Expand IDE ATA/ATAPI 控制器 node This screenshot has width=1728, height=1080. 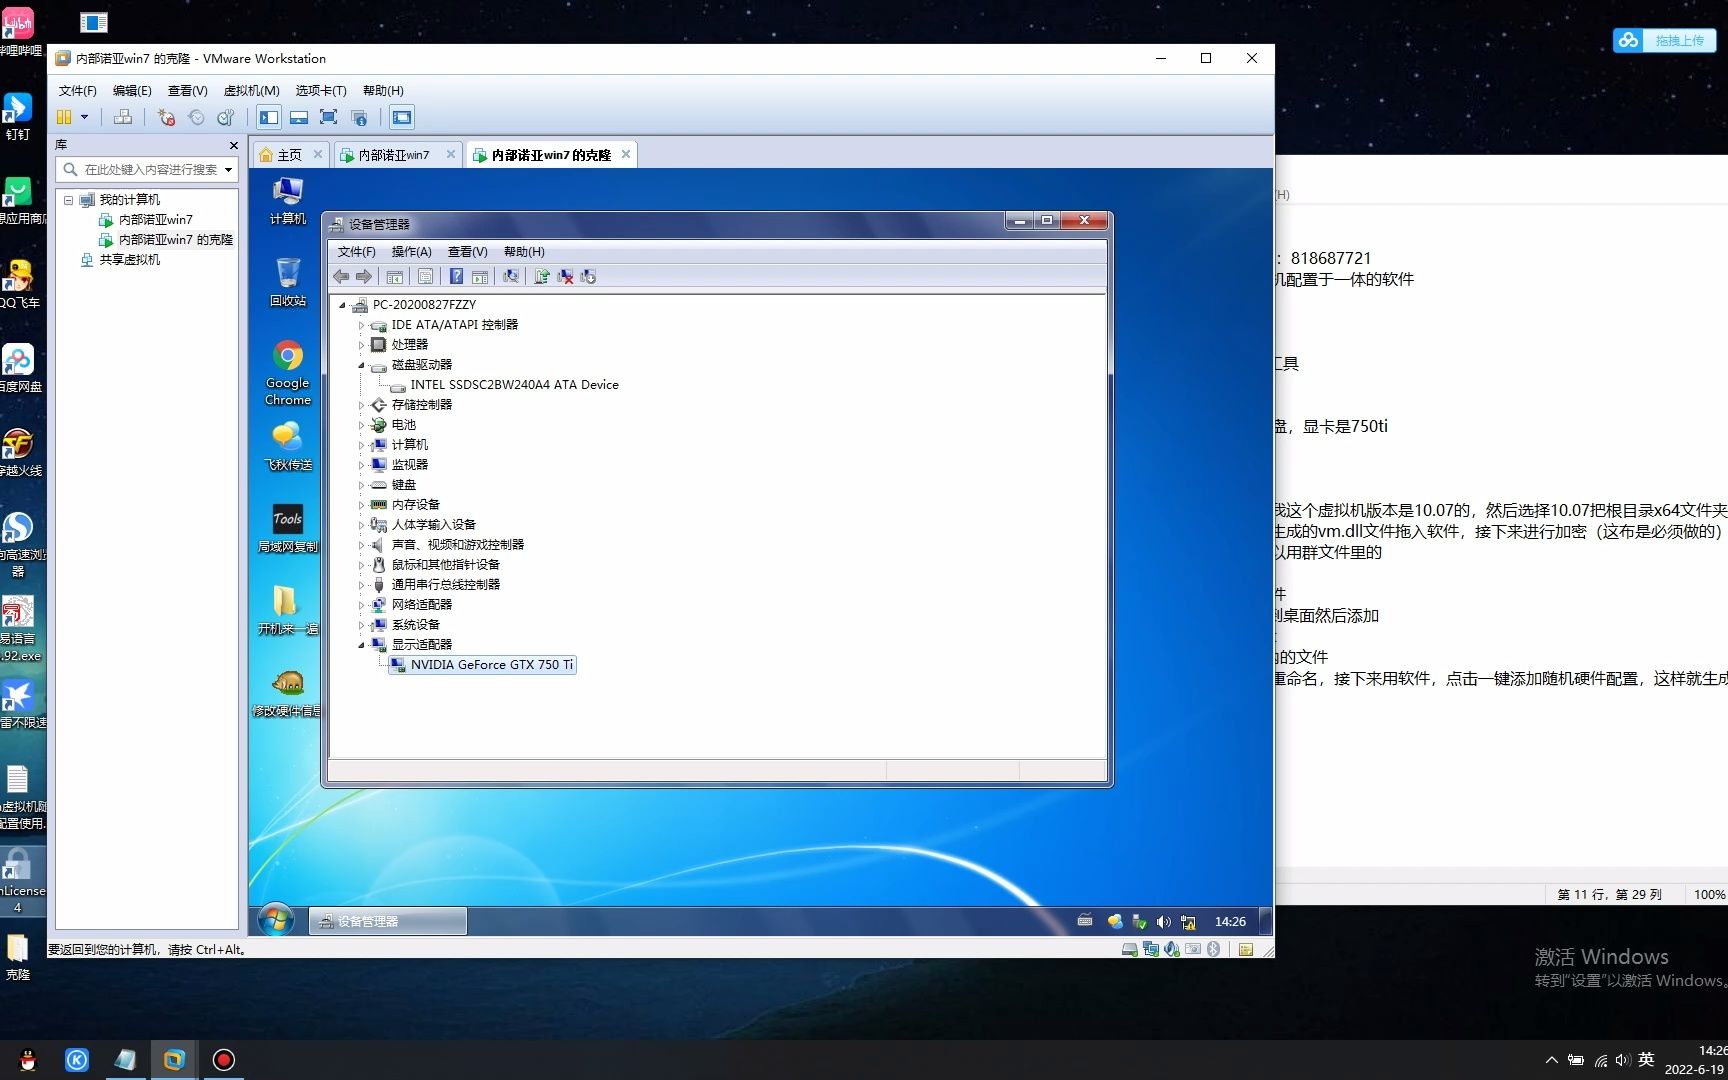point(362,325)
